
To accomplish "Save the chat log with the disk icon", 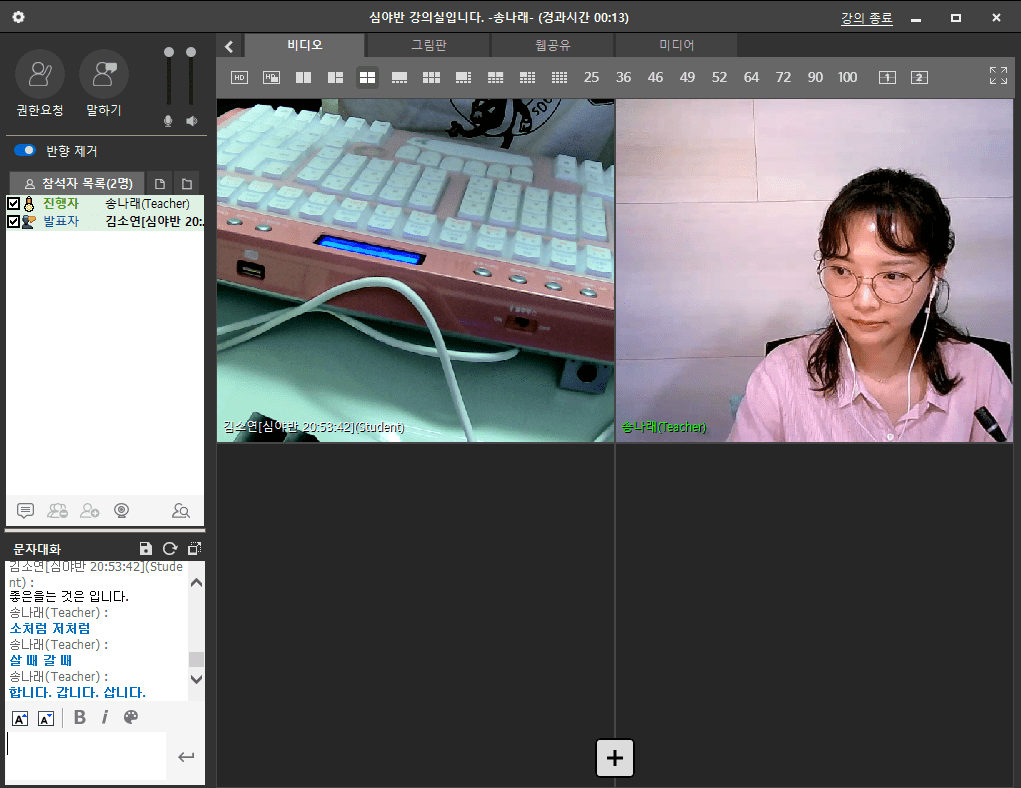I will (146, 548).
